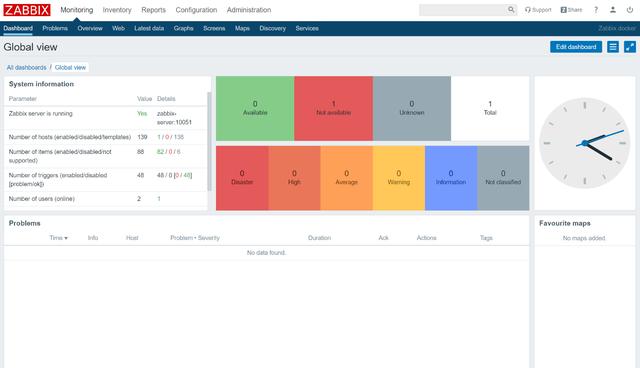This screenshot has width=640, height=368.
Task: Go to the Web submenu
Action: pos(118,28)
